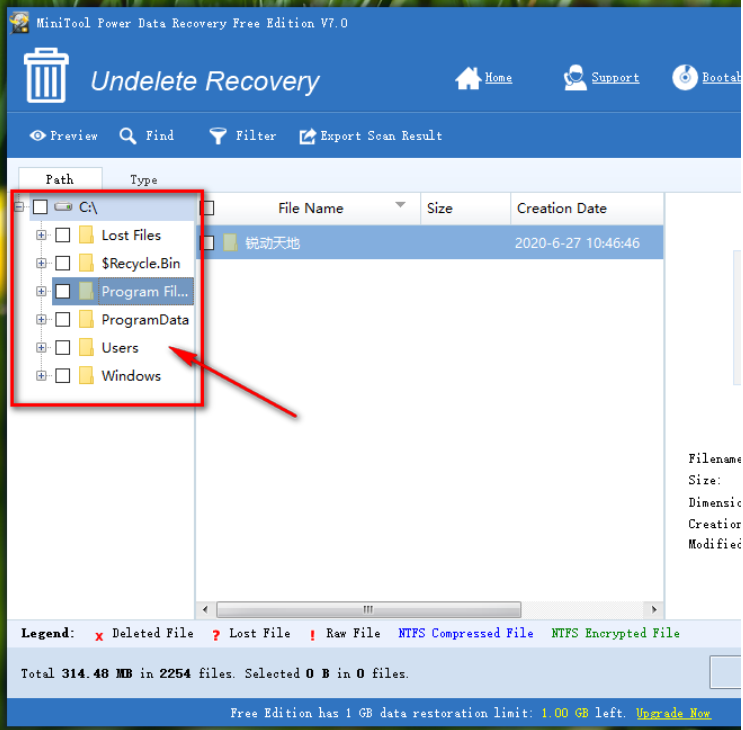Viewport: 743px width, 730px height.
Task: Click the 2020-6-27 10:46:46 date cell
Action: pos(577,243)
